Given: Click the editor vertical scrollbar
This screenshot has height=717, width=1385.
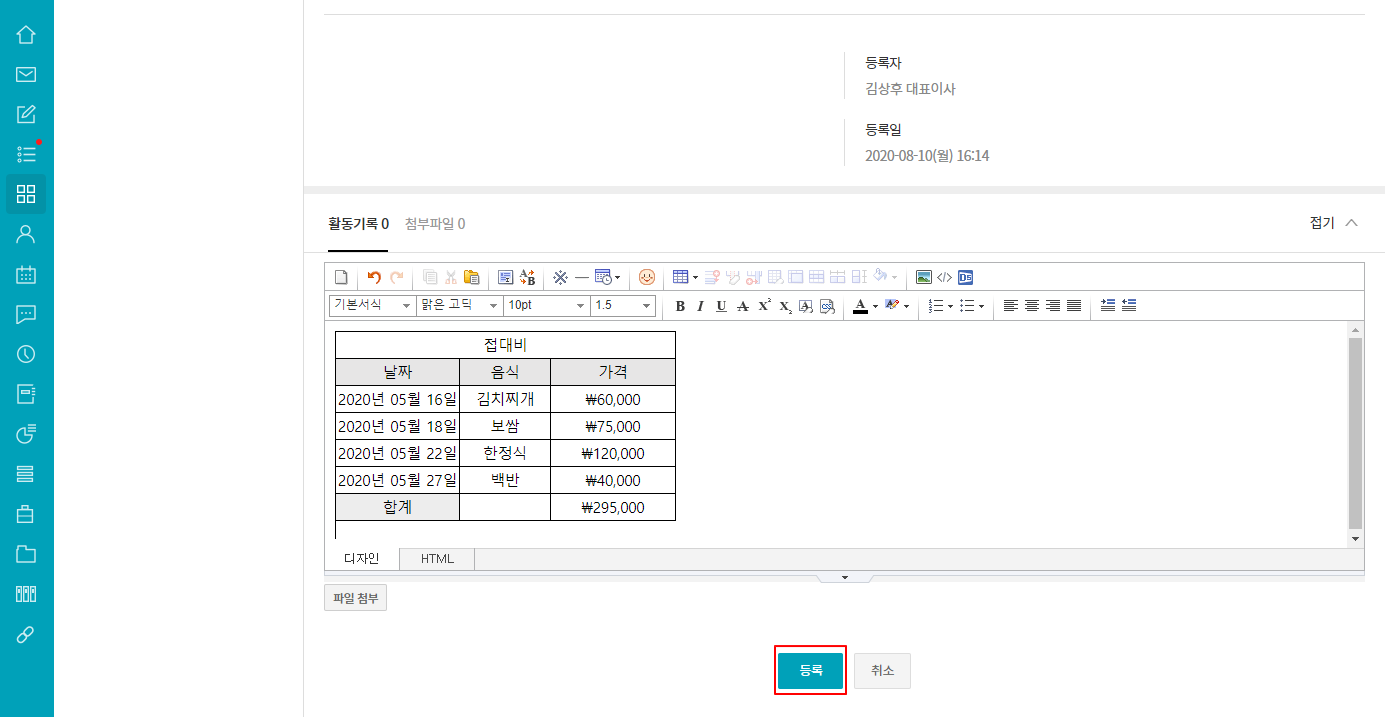Looking at the screenshot, I should click(x=1355, y=432).
